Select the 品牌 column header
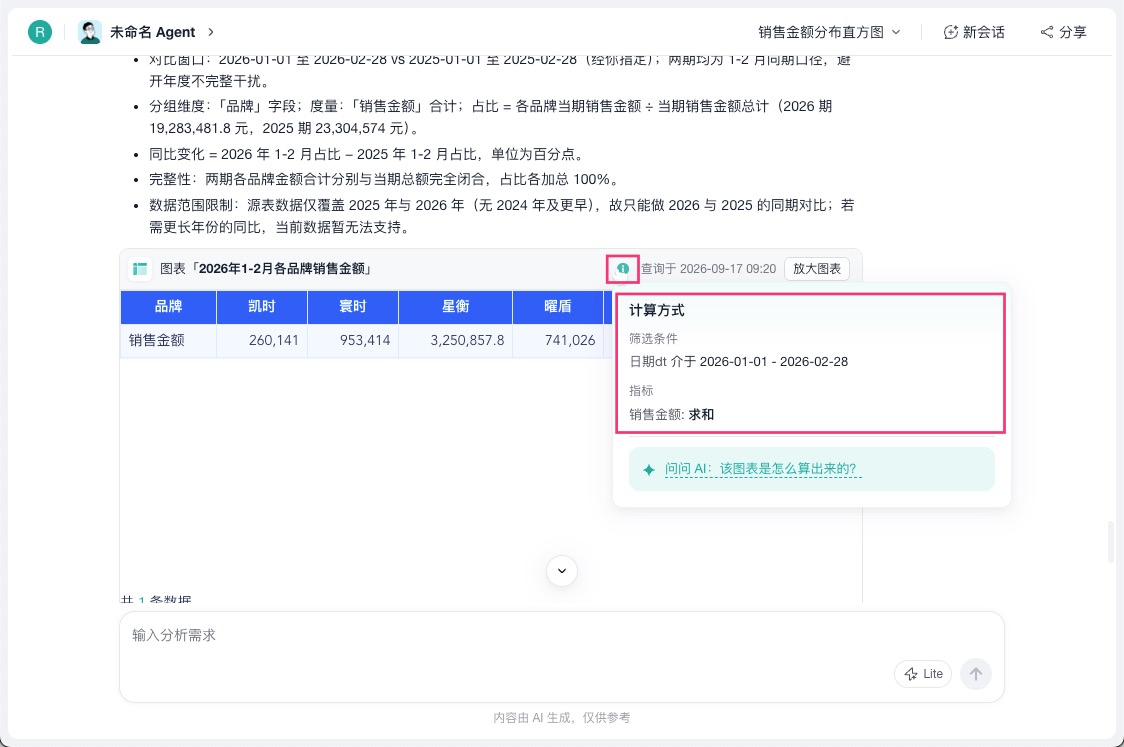This screenshot has height=747, width=1124. point(168,307)
